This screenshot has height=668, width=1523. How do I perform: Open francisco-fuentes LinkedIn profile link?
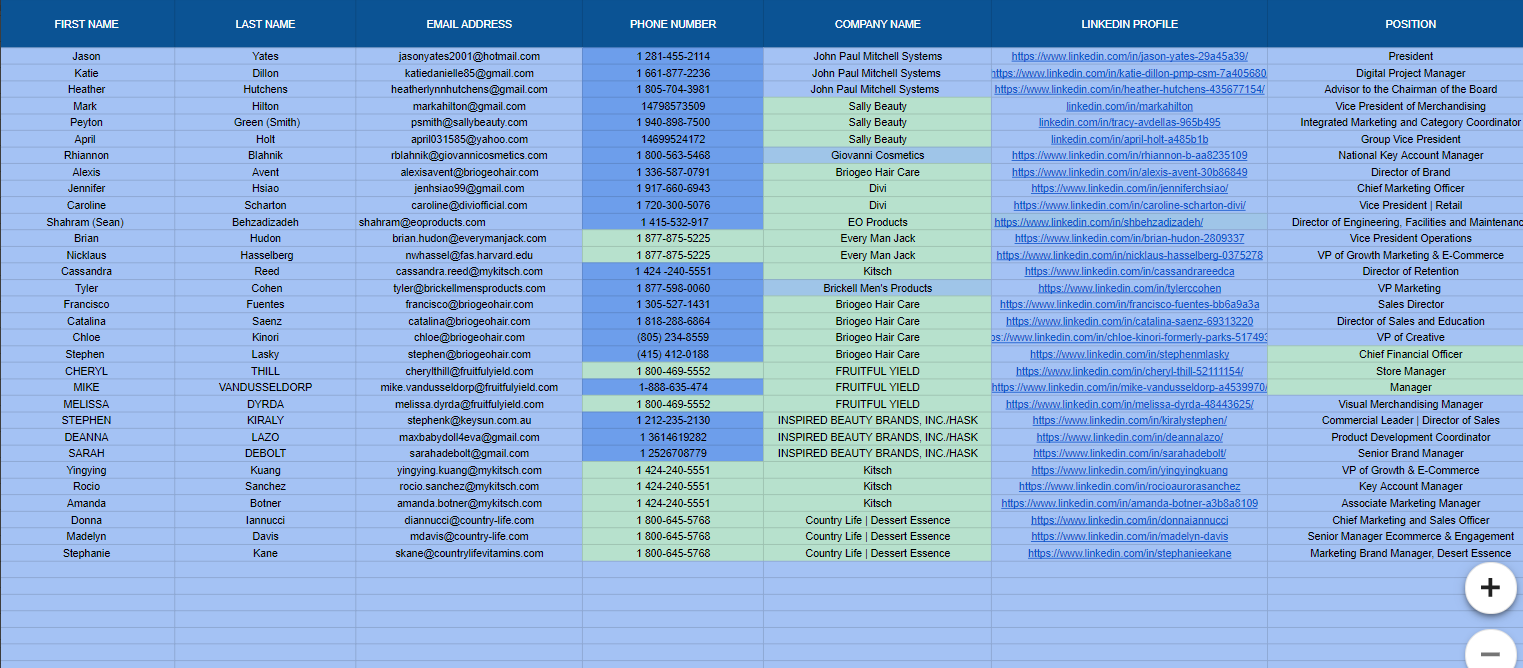[x=1130, y=305]
